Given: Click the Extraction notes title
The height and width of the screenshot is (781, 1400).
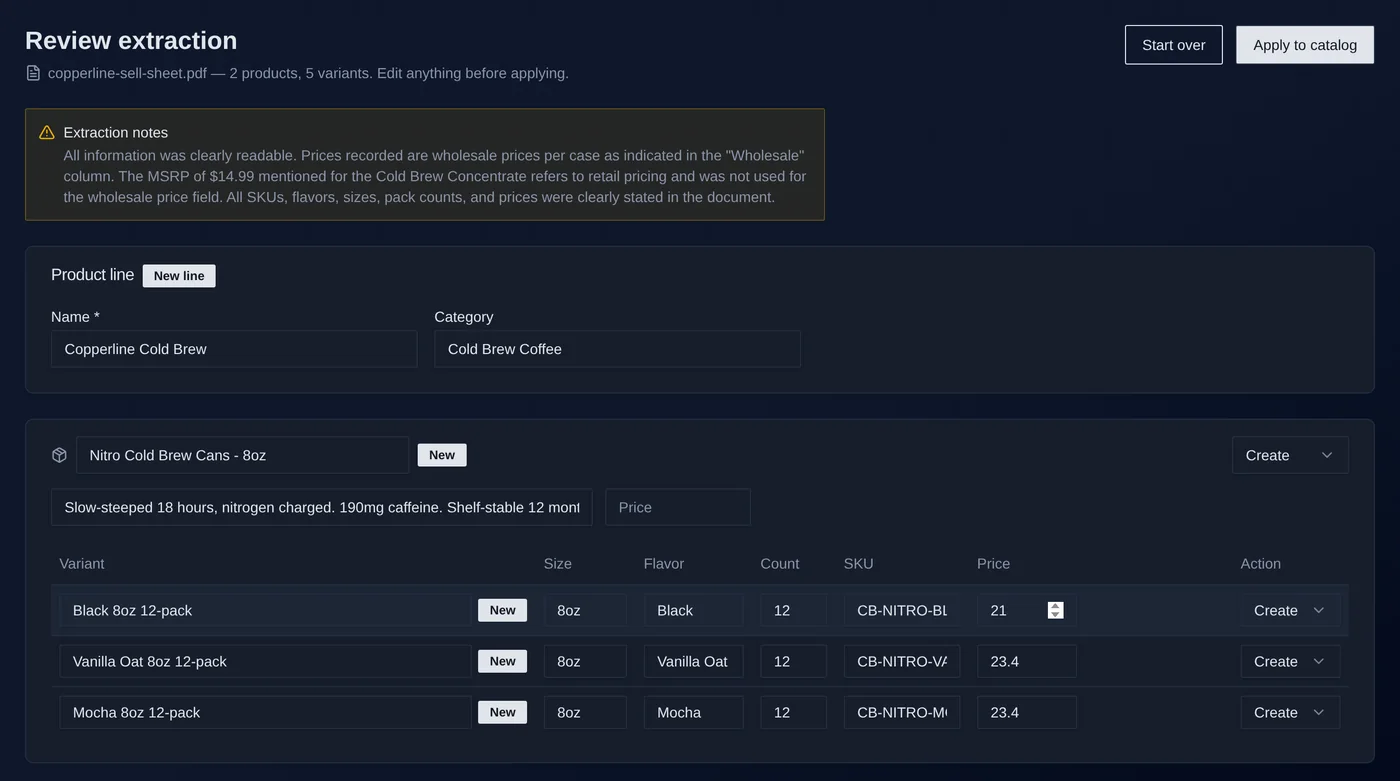Looking at the screenshot, I should tap(115, 132).
